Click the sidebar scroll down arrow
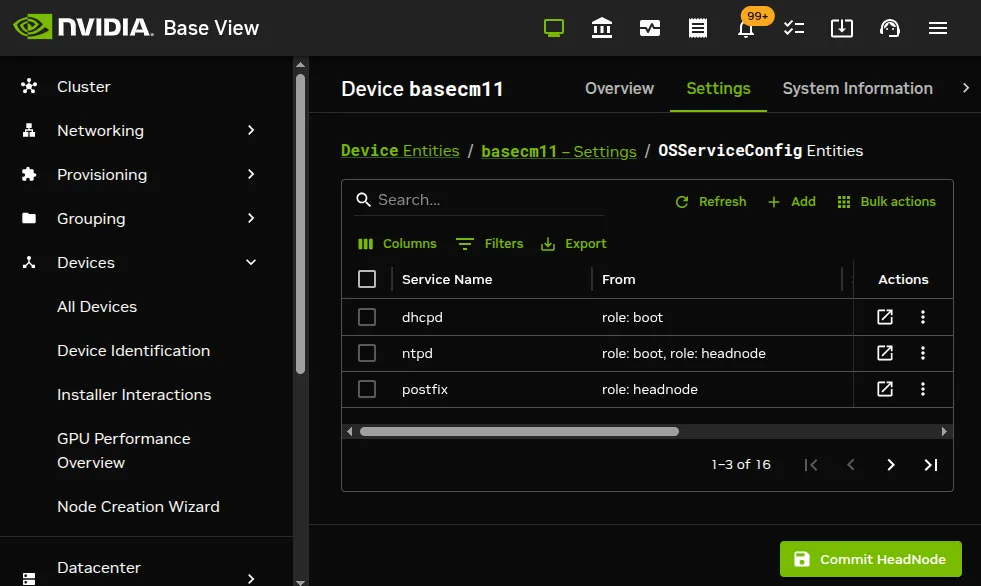Image resolution: width=981 pixels, height=586 pixels. coord(300,582)
